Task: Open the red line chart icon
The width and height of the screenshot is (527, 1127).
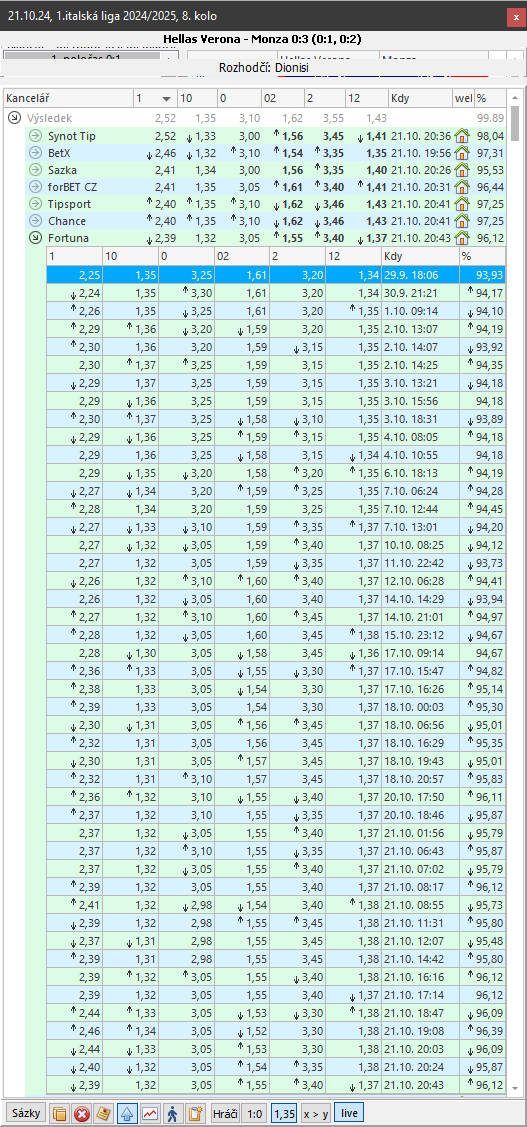Action: (x=150, y=1113)
